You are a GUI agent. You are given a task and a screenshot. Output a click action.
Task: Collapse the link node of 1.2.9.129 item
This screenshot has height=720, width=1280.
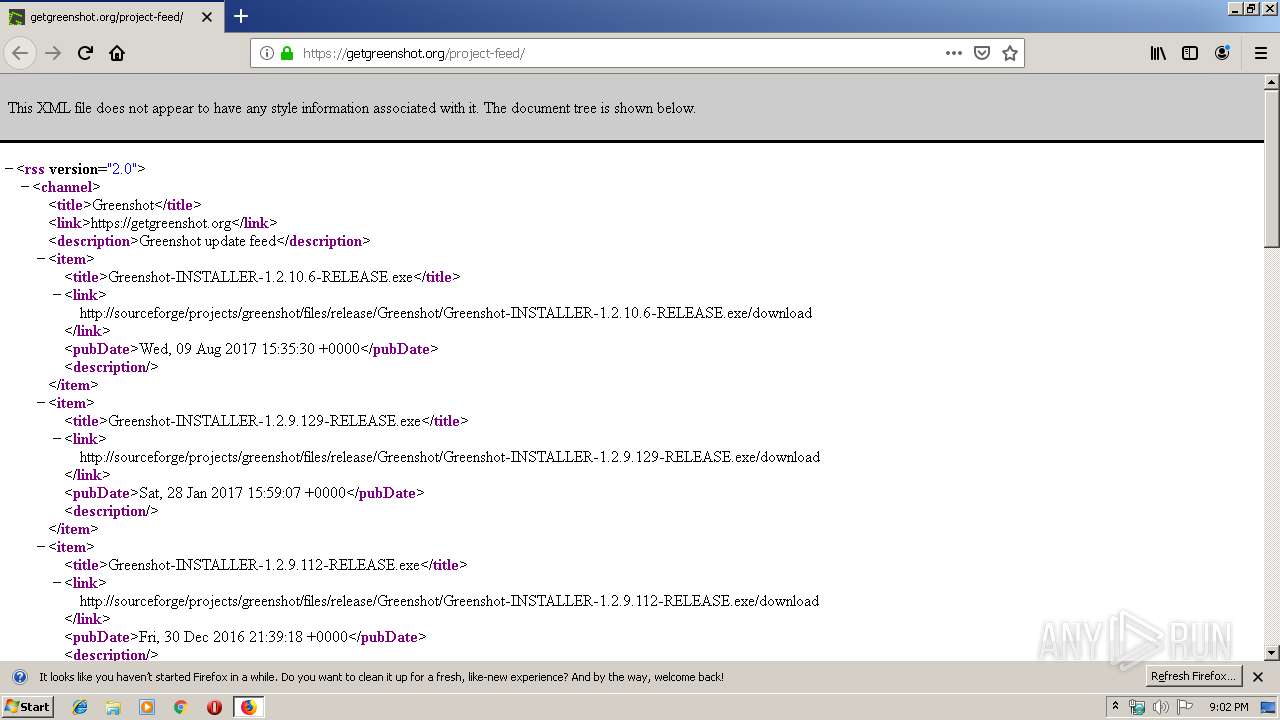coord(57,439)
